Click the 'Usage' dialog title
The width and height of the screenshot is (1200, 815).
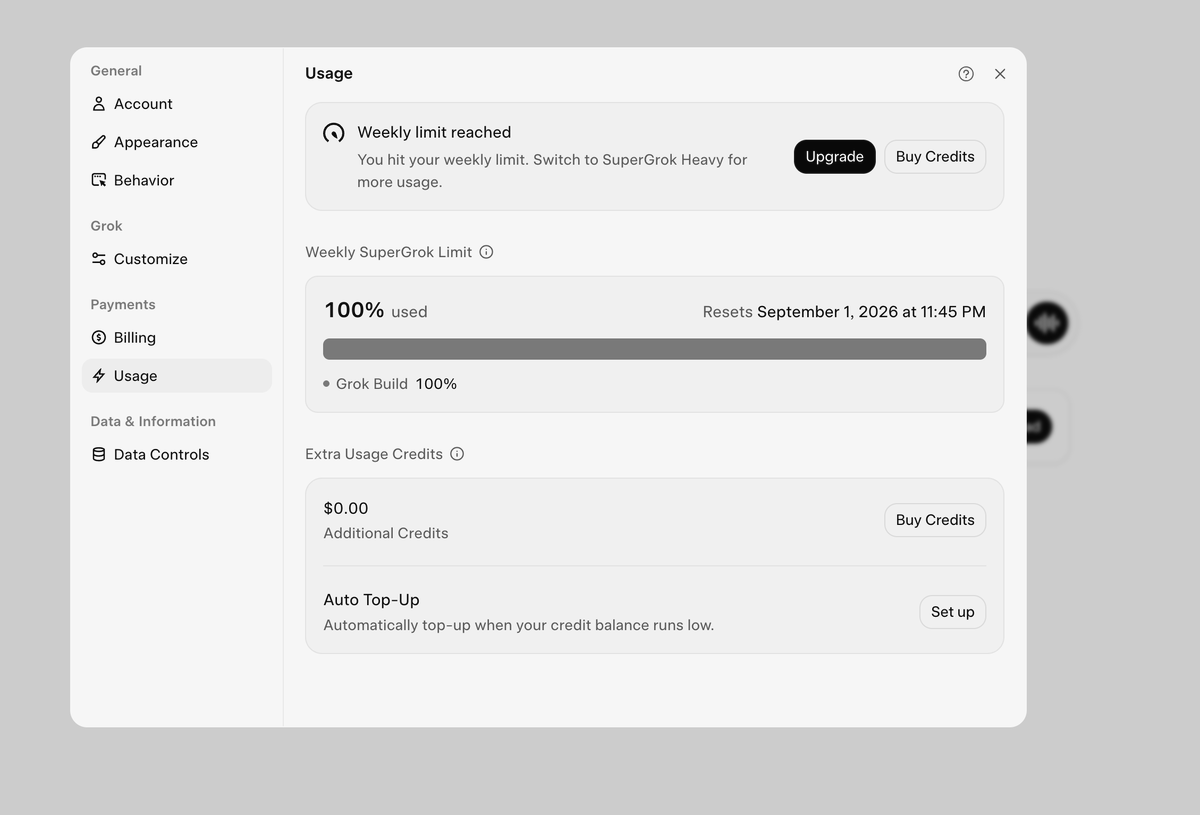pos(329,73)
